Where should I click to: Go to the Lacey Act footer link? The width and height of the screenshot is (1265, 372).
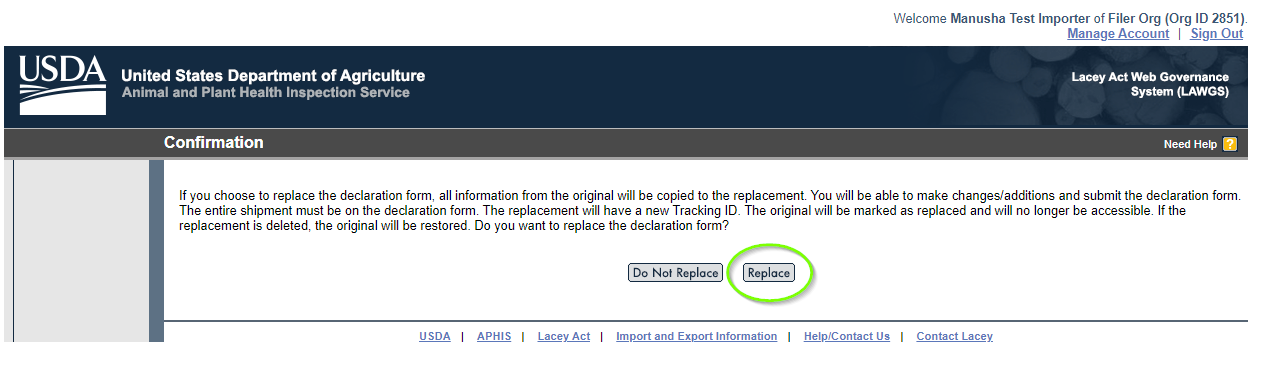(564, 337)
